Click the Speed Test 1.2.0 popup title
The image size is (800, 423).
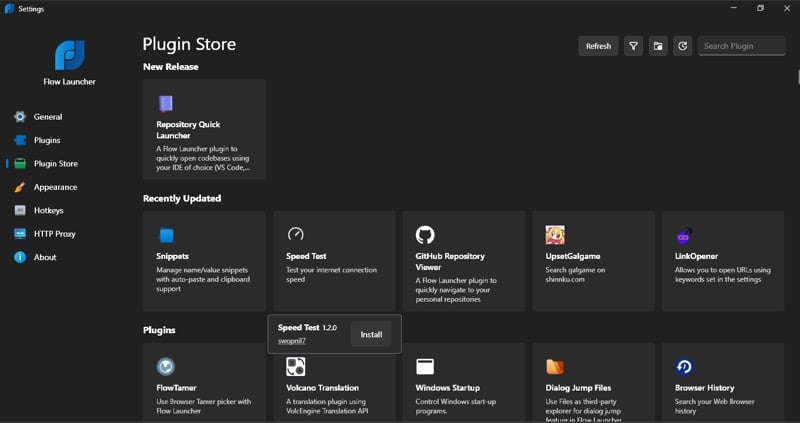click(307, 328)
